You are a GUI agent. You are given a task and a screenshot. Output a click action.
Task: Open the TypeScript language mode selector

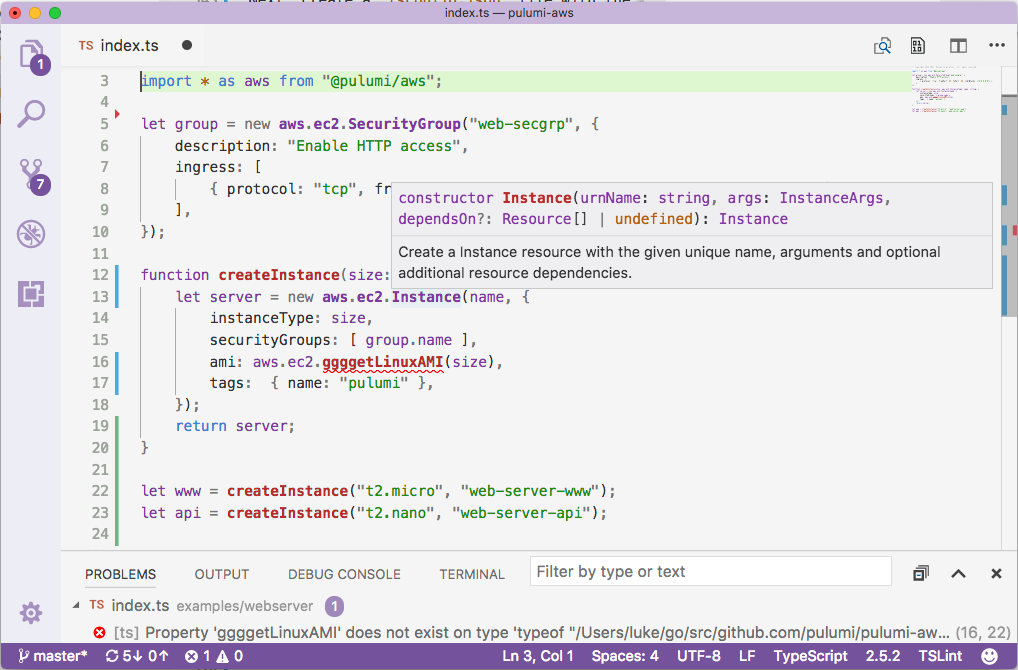point(810,656)
